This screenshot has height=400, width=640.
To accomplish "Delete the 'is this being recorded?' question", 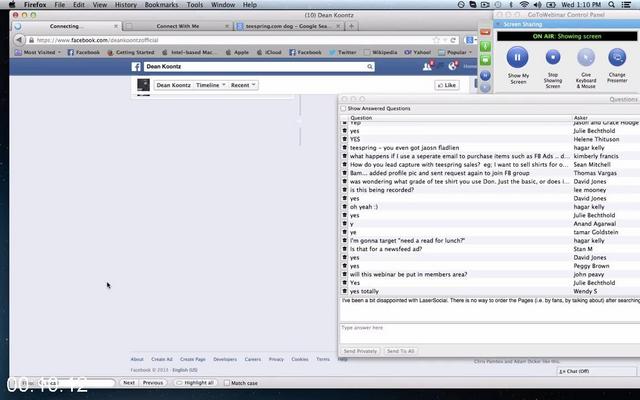I will click(x=344, y=190).
